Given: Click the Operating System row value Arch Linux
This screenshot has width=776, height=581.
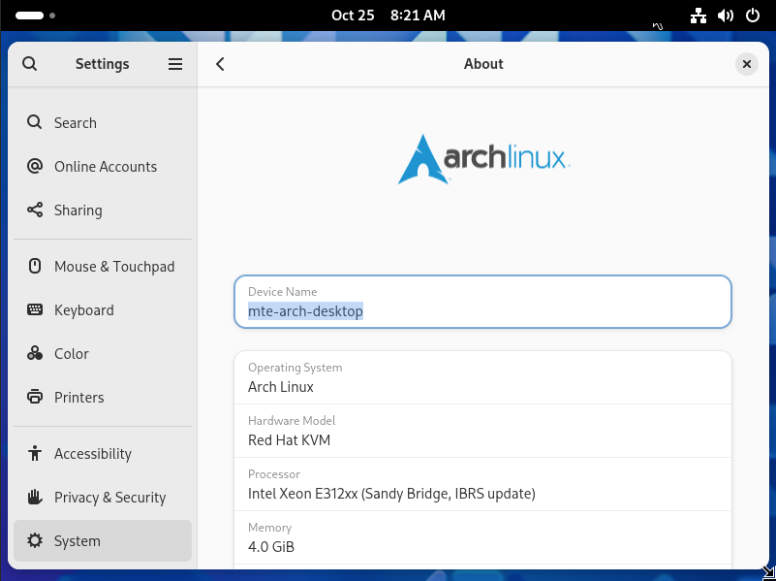Looking at the screenshot, I should tap(281, 387).
